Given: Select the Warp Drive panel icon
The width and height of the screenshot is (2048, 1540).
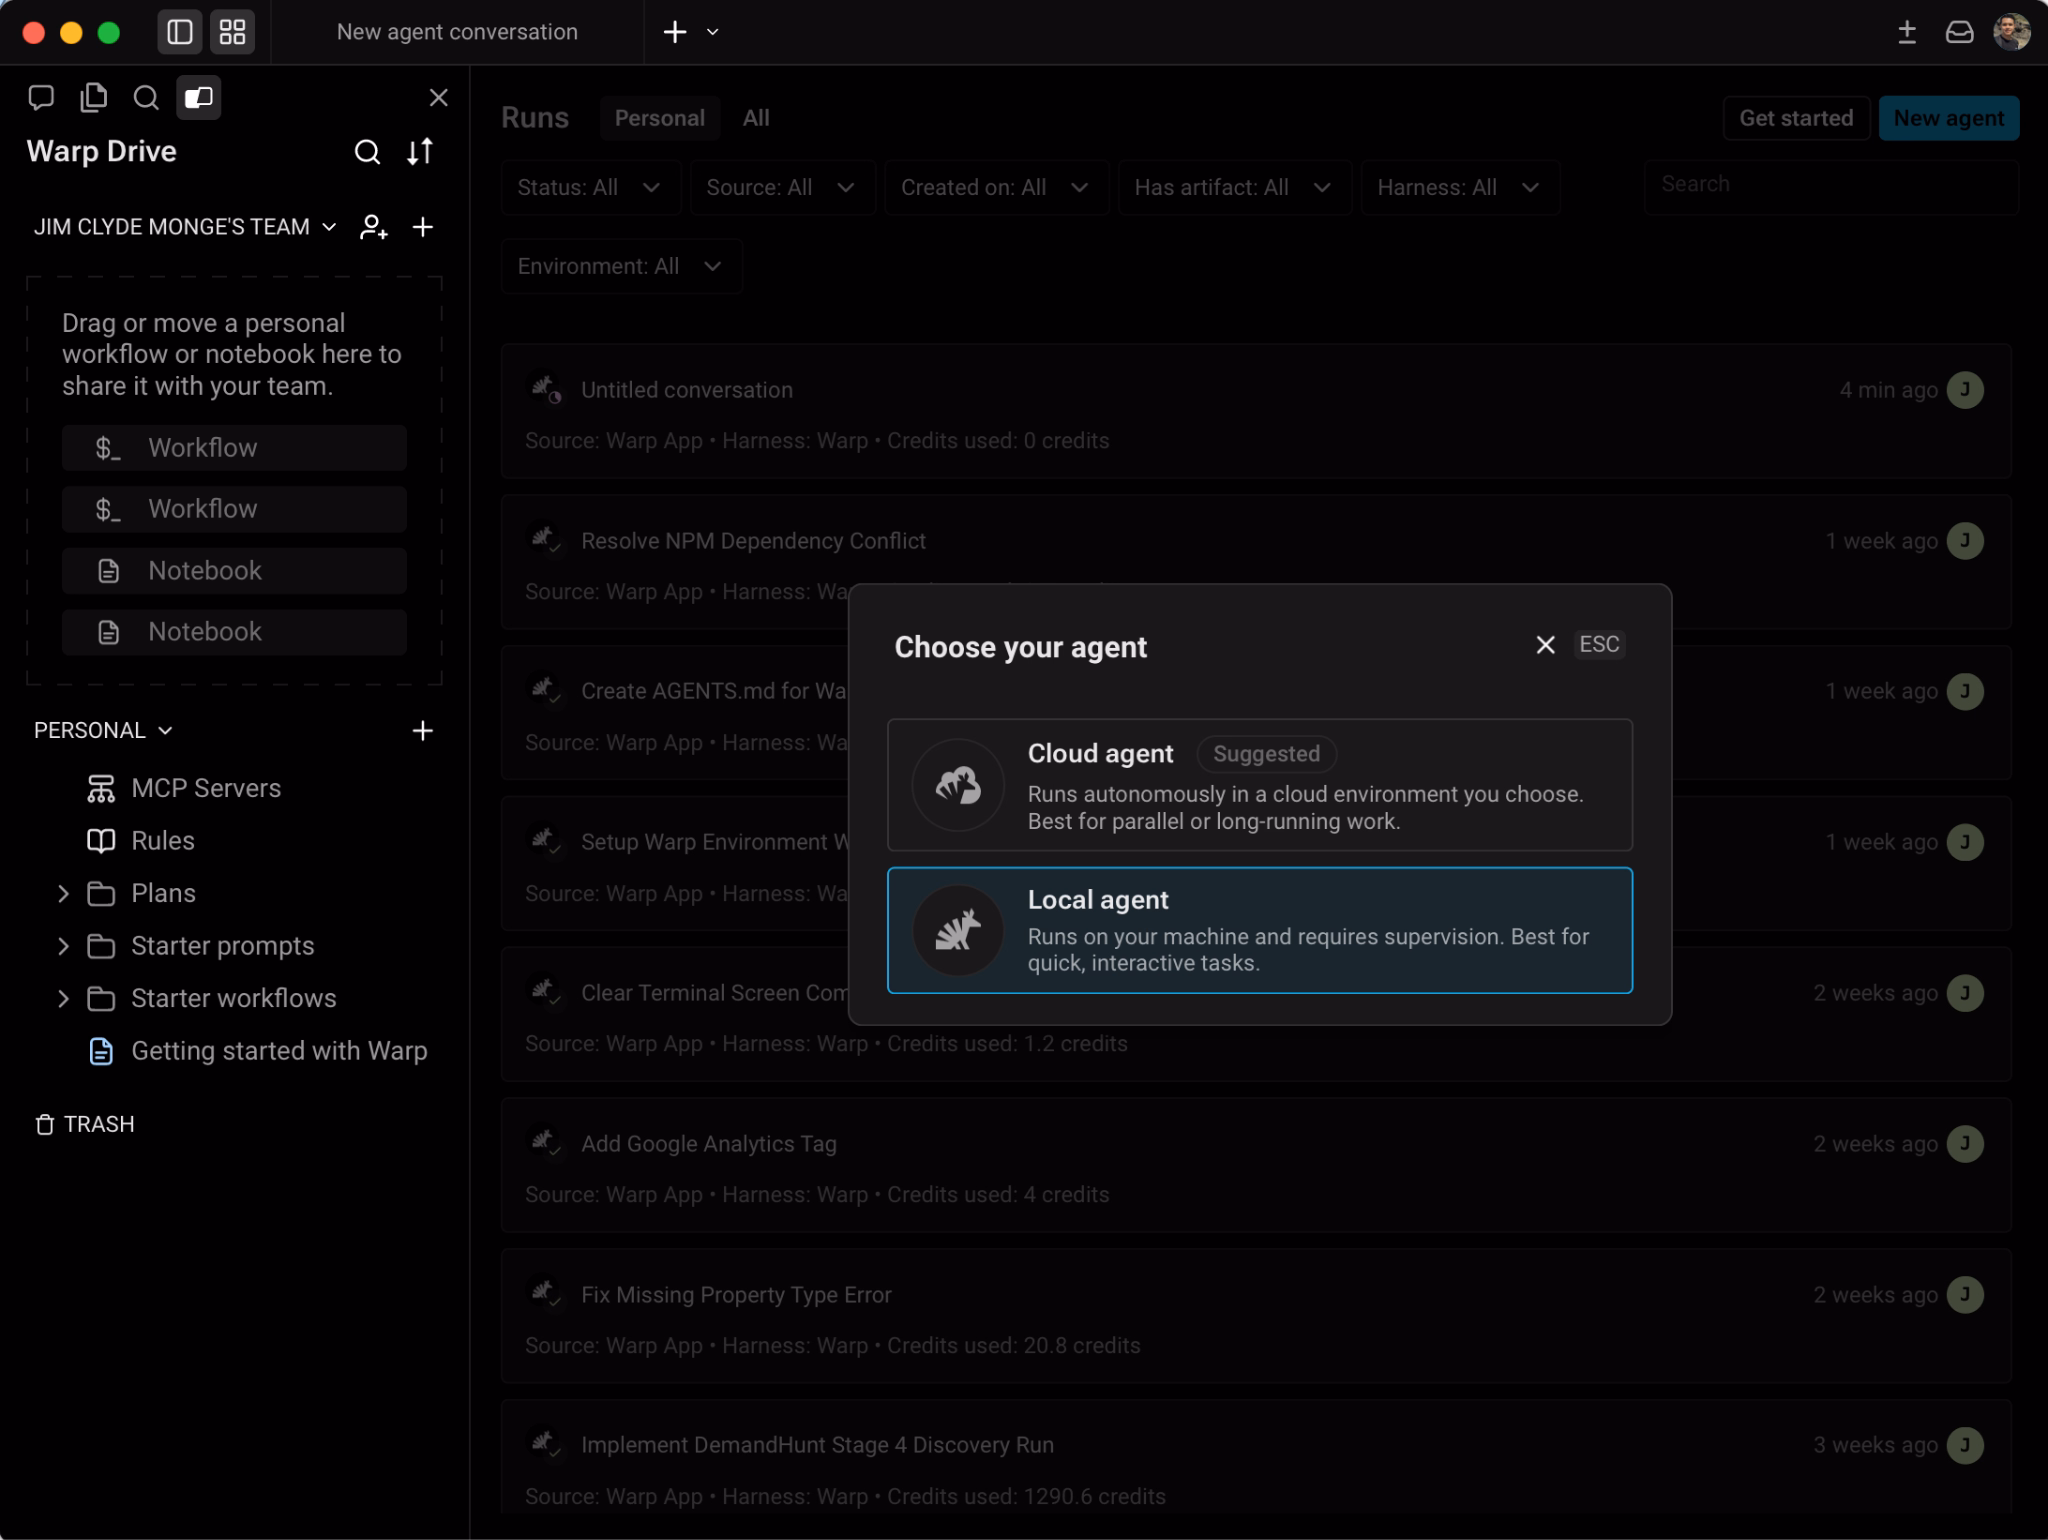Looking at the screenshot, I should [x=199, y=97].
